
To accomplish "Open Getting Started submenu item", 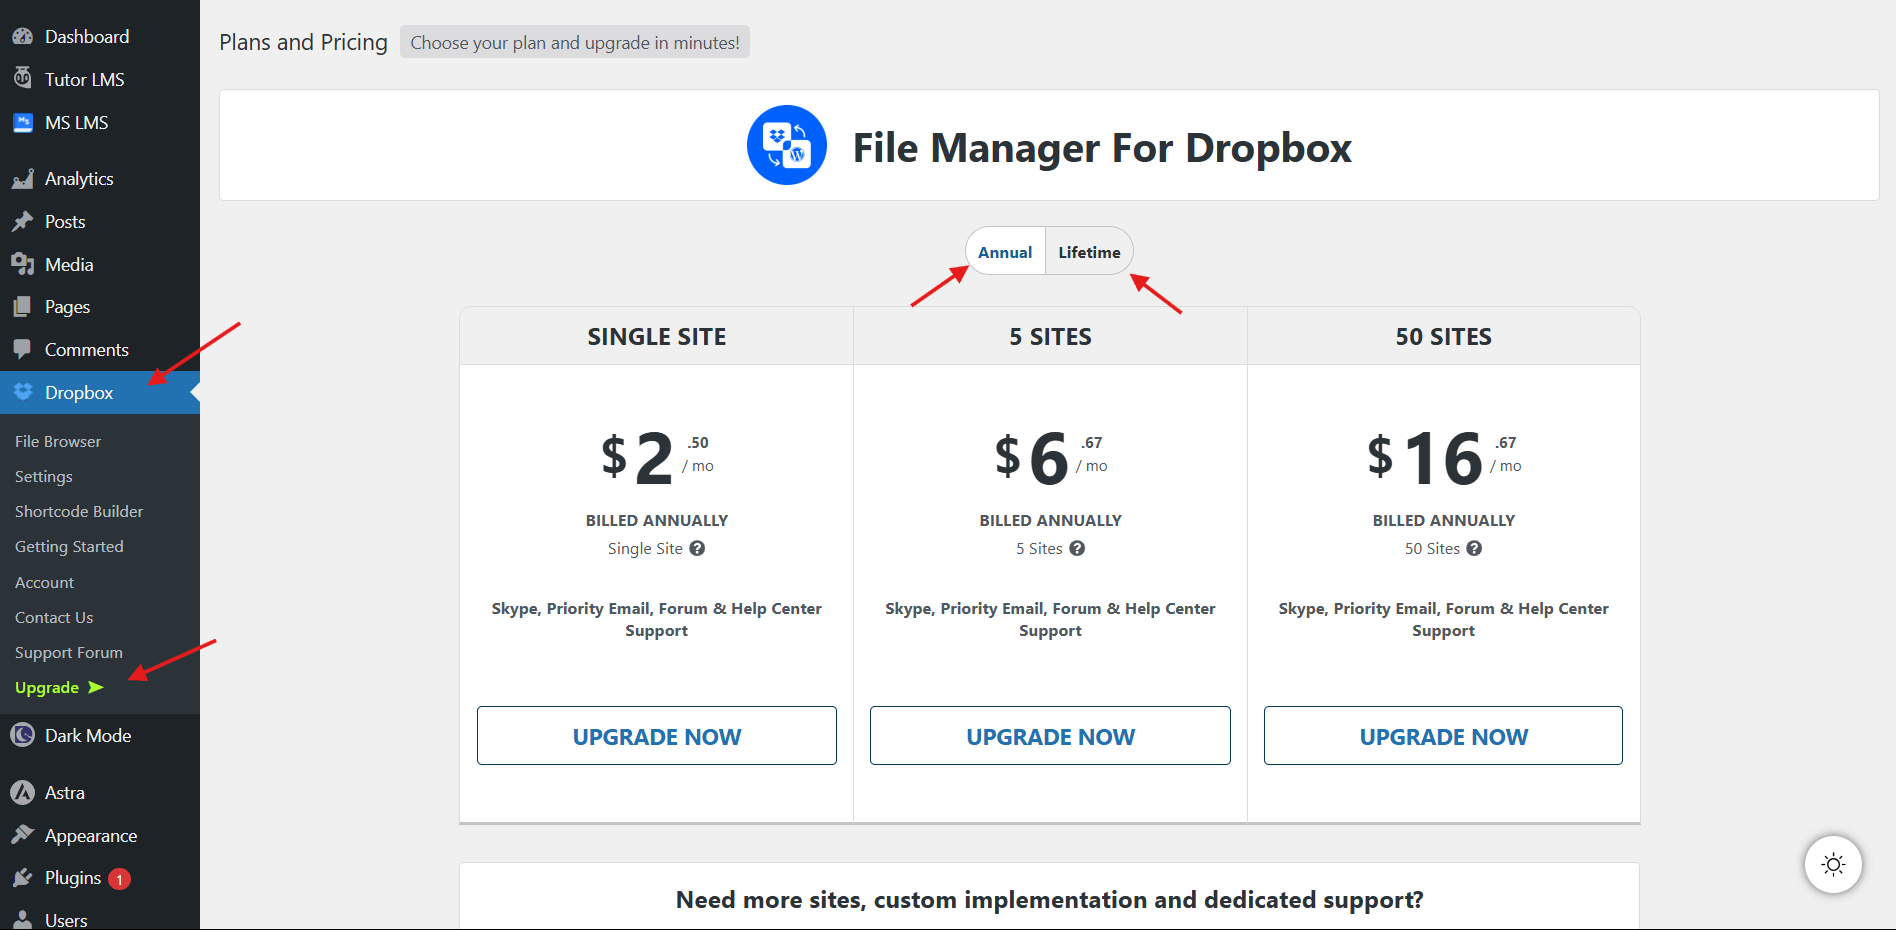I will (x=69, y=547).
